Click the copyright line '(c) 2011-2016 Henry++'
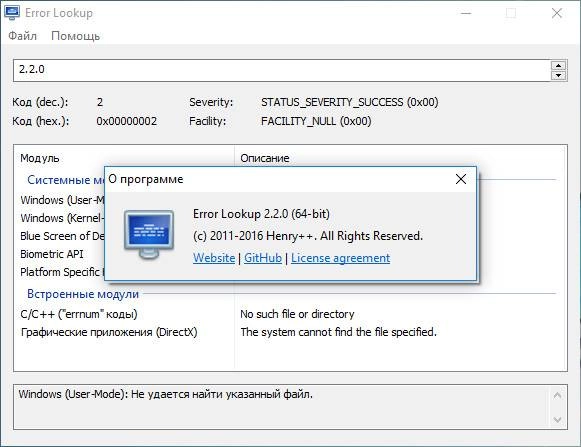 pos(308,236)
